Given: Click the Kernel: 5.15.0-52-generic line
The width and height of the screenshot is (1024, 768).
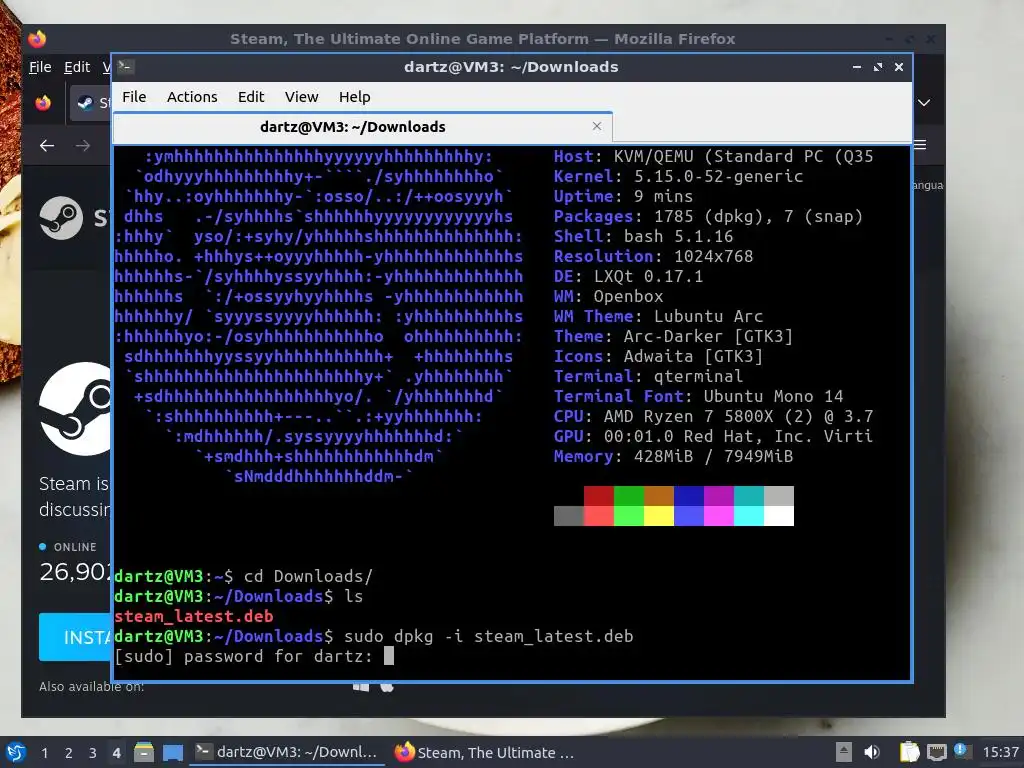Looking at the screenshot, I should [x=679, y=176].
